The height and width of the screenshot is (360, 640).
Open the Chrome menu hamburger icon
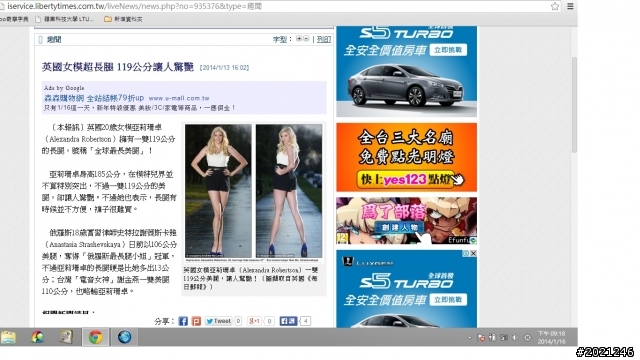click(x=570, y=6)
